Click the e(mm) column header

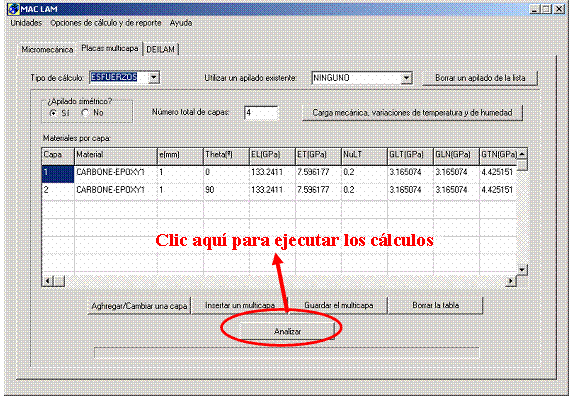click(x=180, y=155)
